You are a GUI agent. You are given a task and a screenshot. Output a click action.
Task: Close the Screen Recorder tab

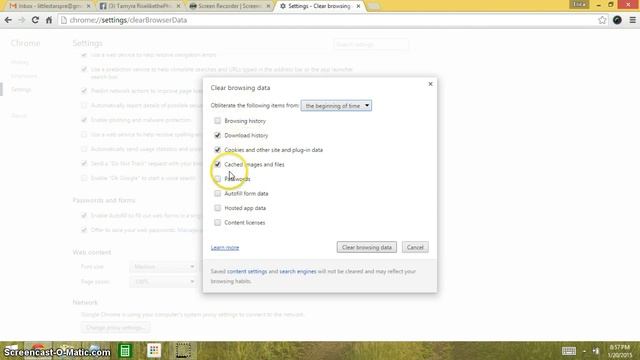268,6
